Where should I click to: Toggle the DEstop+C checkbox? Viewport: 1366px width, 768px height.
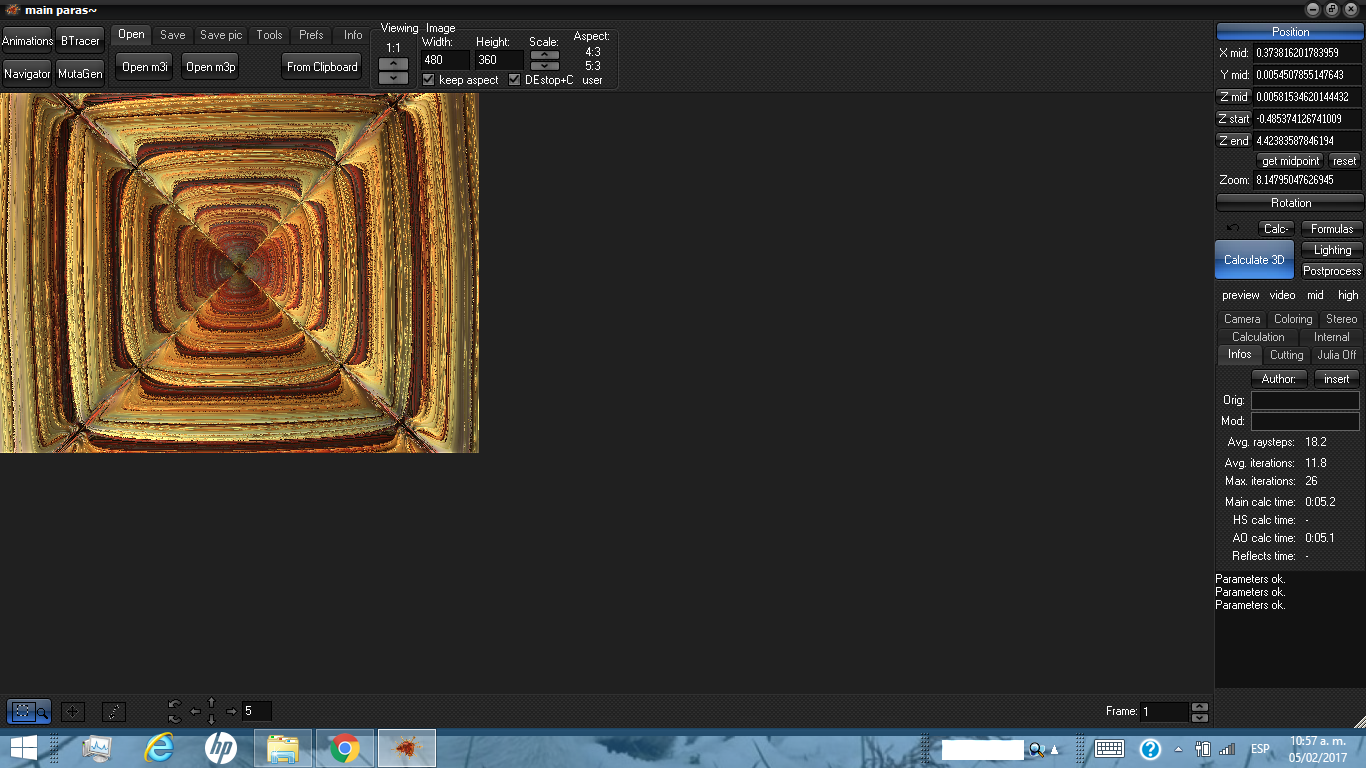[x=515, y=79]
